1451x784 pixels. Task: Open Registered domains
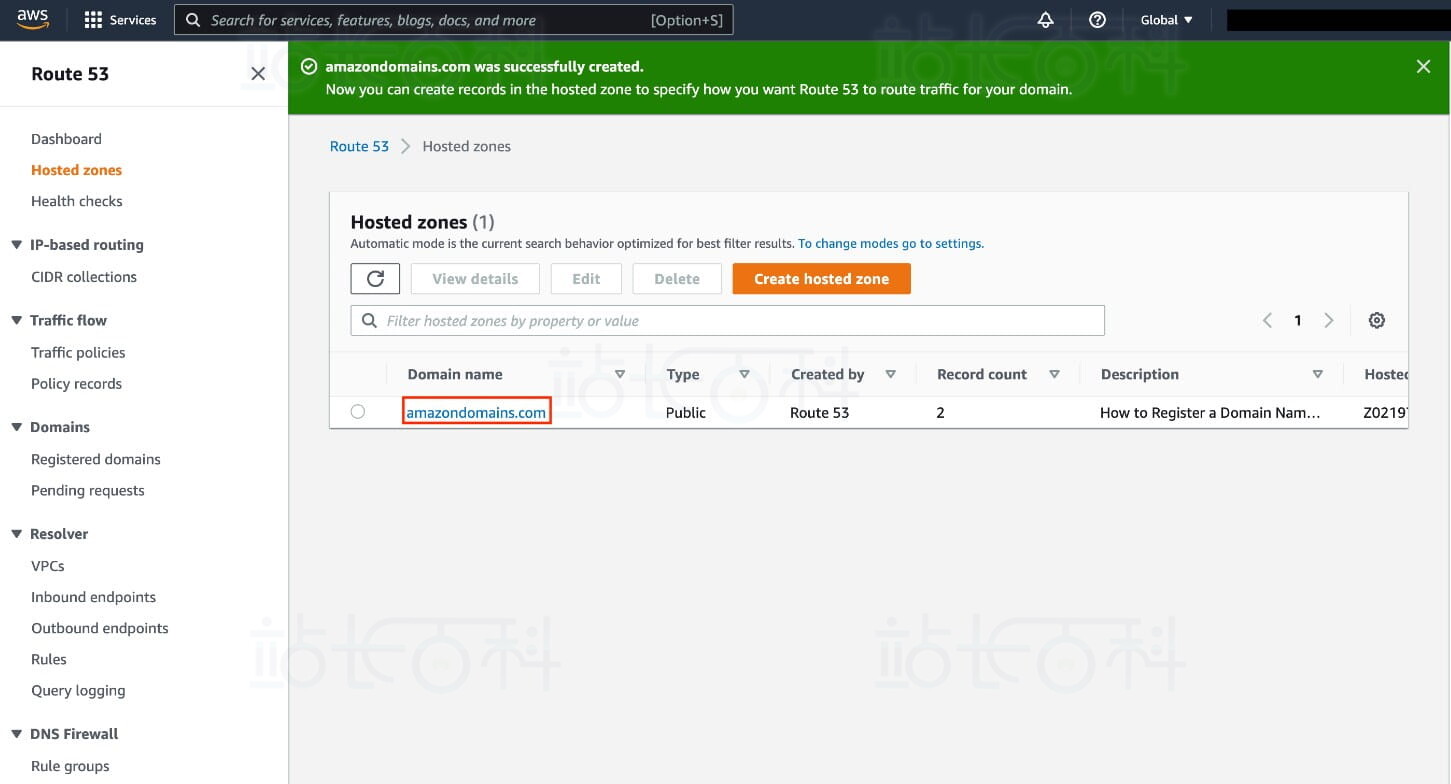click(96, 460)
